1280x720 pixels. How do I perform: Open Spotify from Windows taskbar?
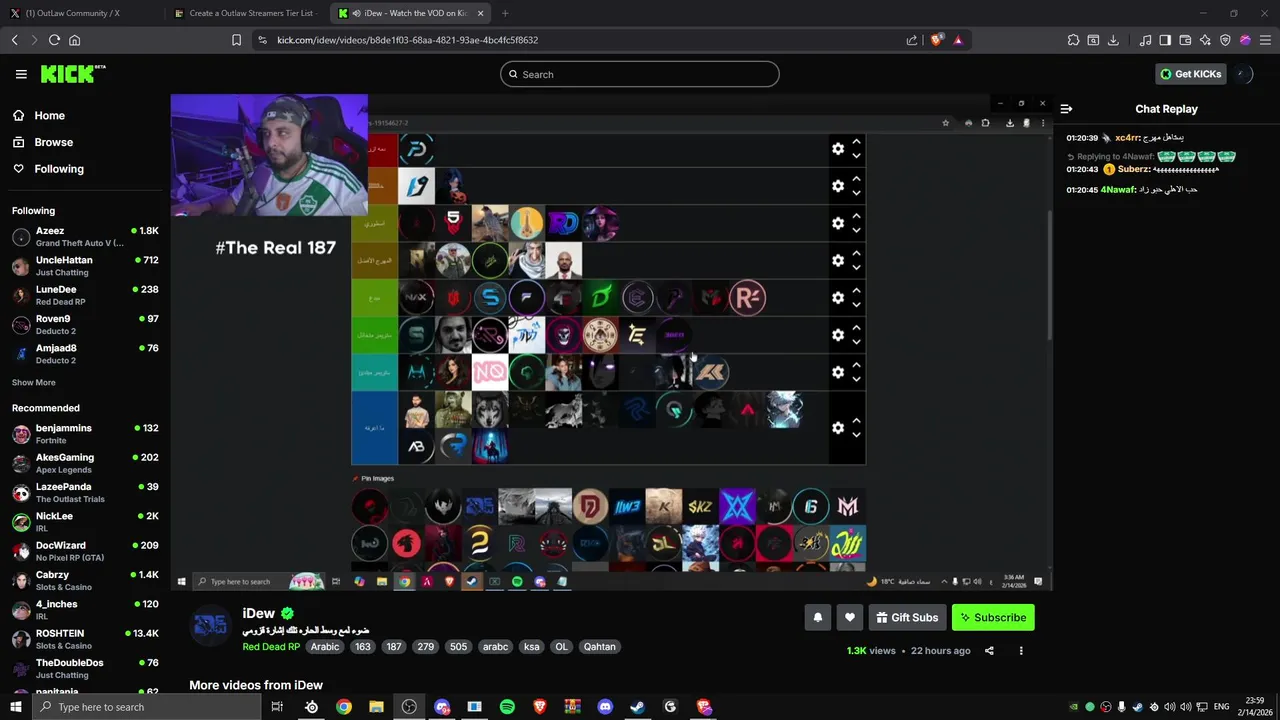click(x=507, y=707)
